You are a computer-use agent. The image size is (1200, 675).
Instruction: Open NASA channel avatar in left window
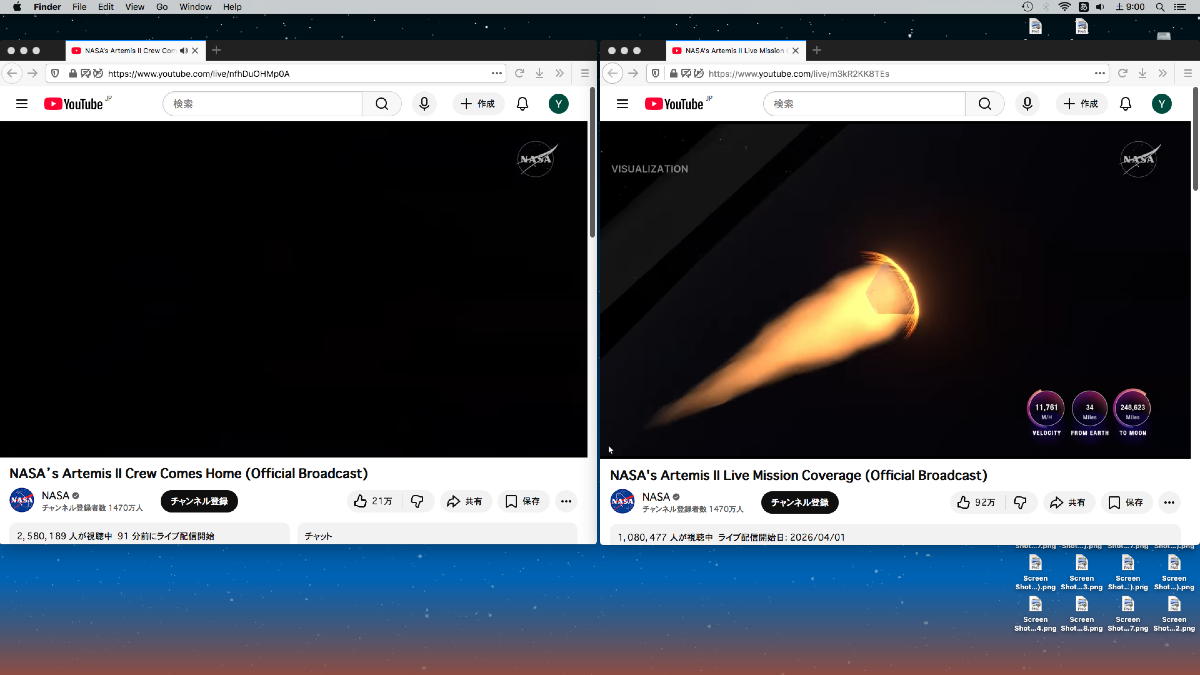(x=22, y=501)
